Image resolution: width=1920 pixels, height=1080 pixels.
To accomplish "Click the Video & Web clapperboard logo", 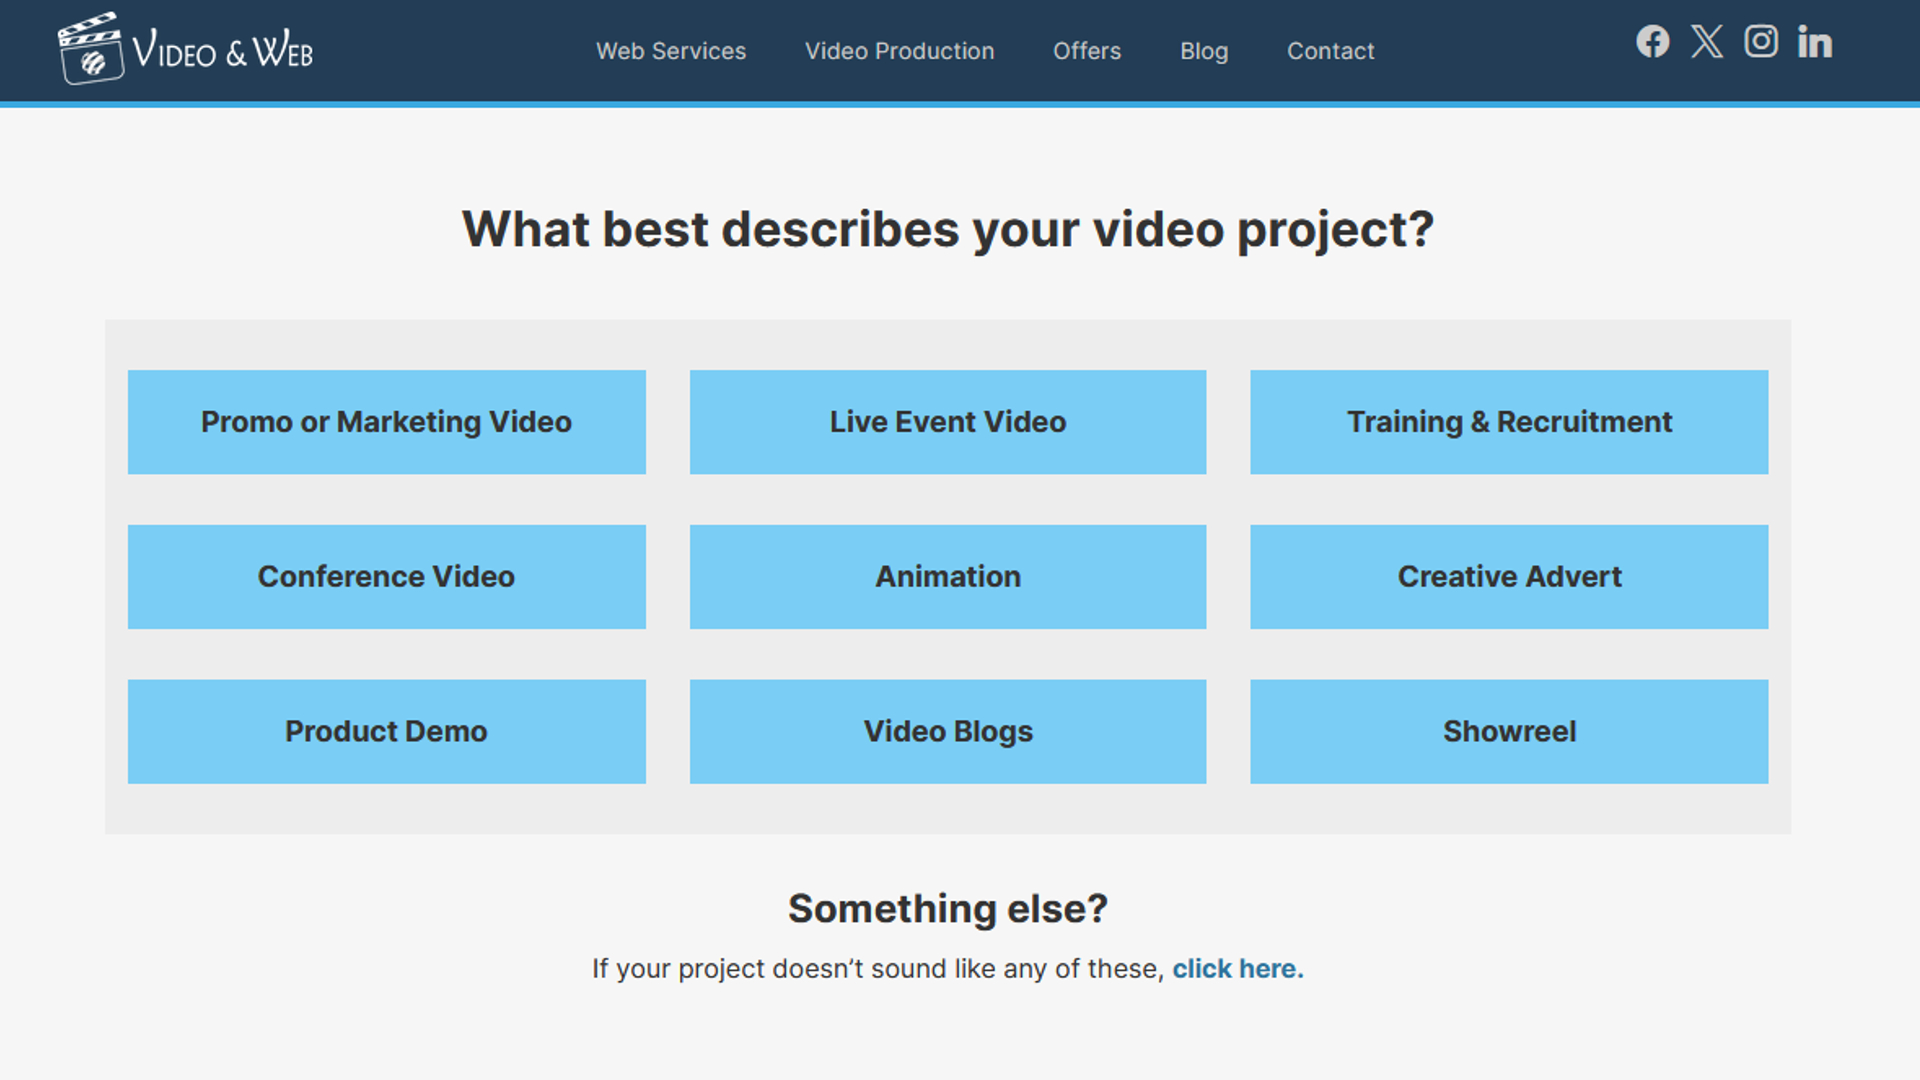I will [186, 48].
